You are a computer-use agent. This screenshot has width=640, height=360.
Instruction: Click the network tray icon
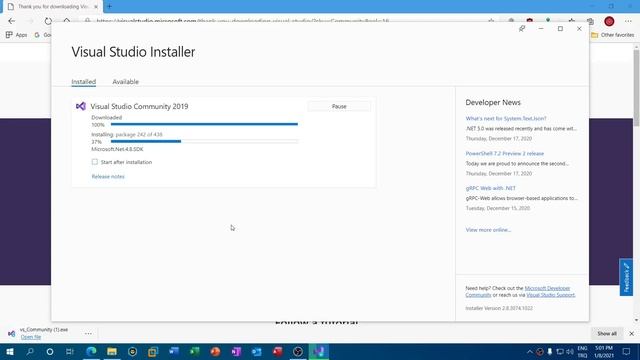pyautogui.click(x=560, y=351)
